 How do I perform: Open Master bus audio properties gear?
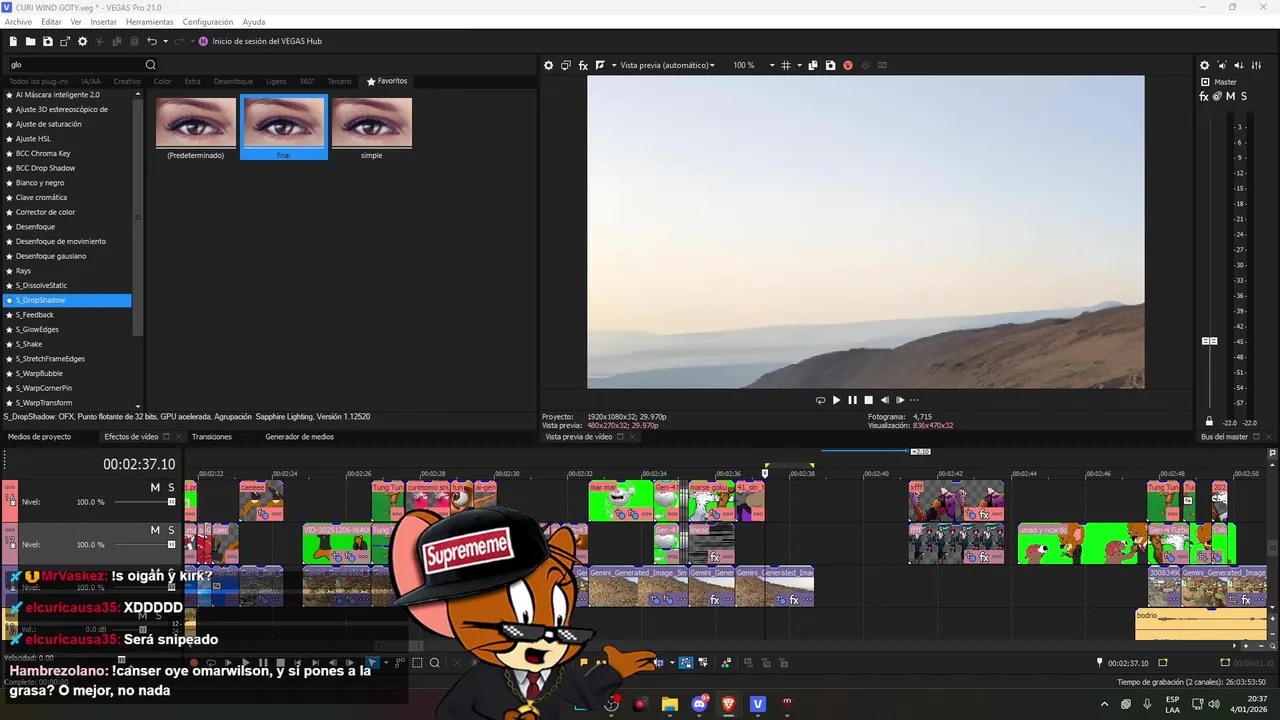tap(1205, 65)
